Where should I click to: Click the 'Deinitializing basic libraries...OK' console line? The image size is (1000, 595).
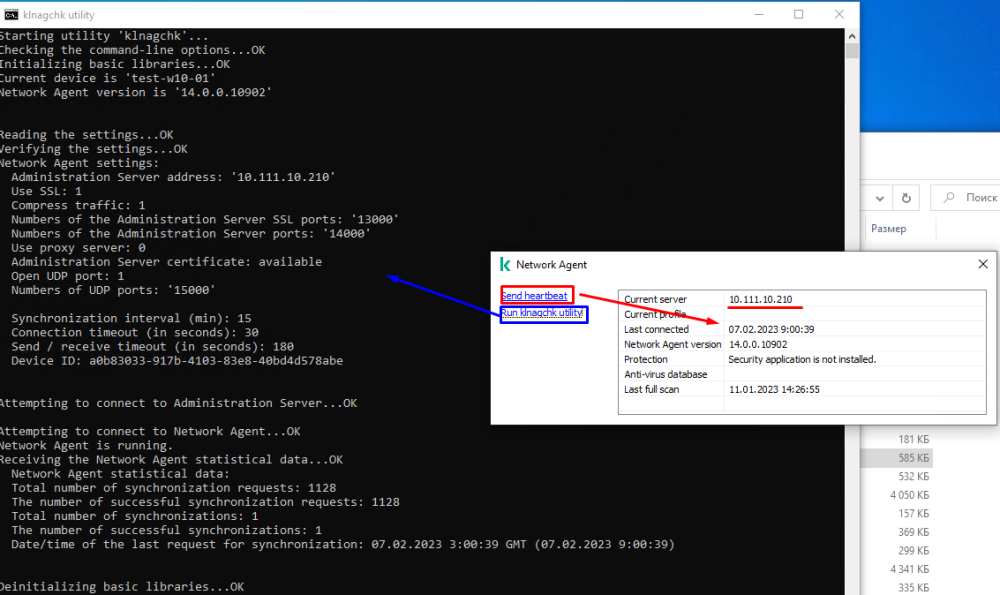pyautogui.click(x=122, y=587)
